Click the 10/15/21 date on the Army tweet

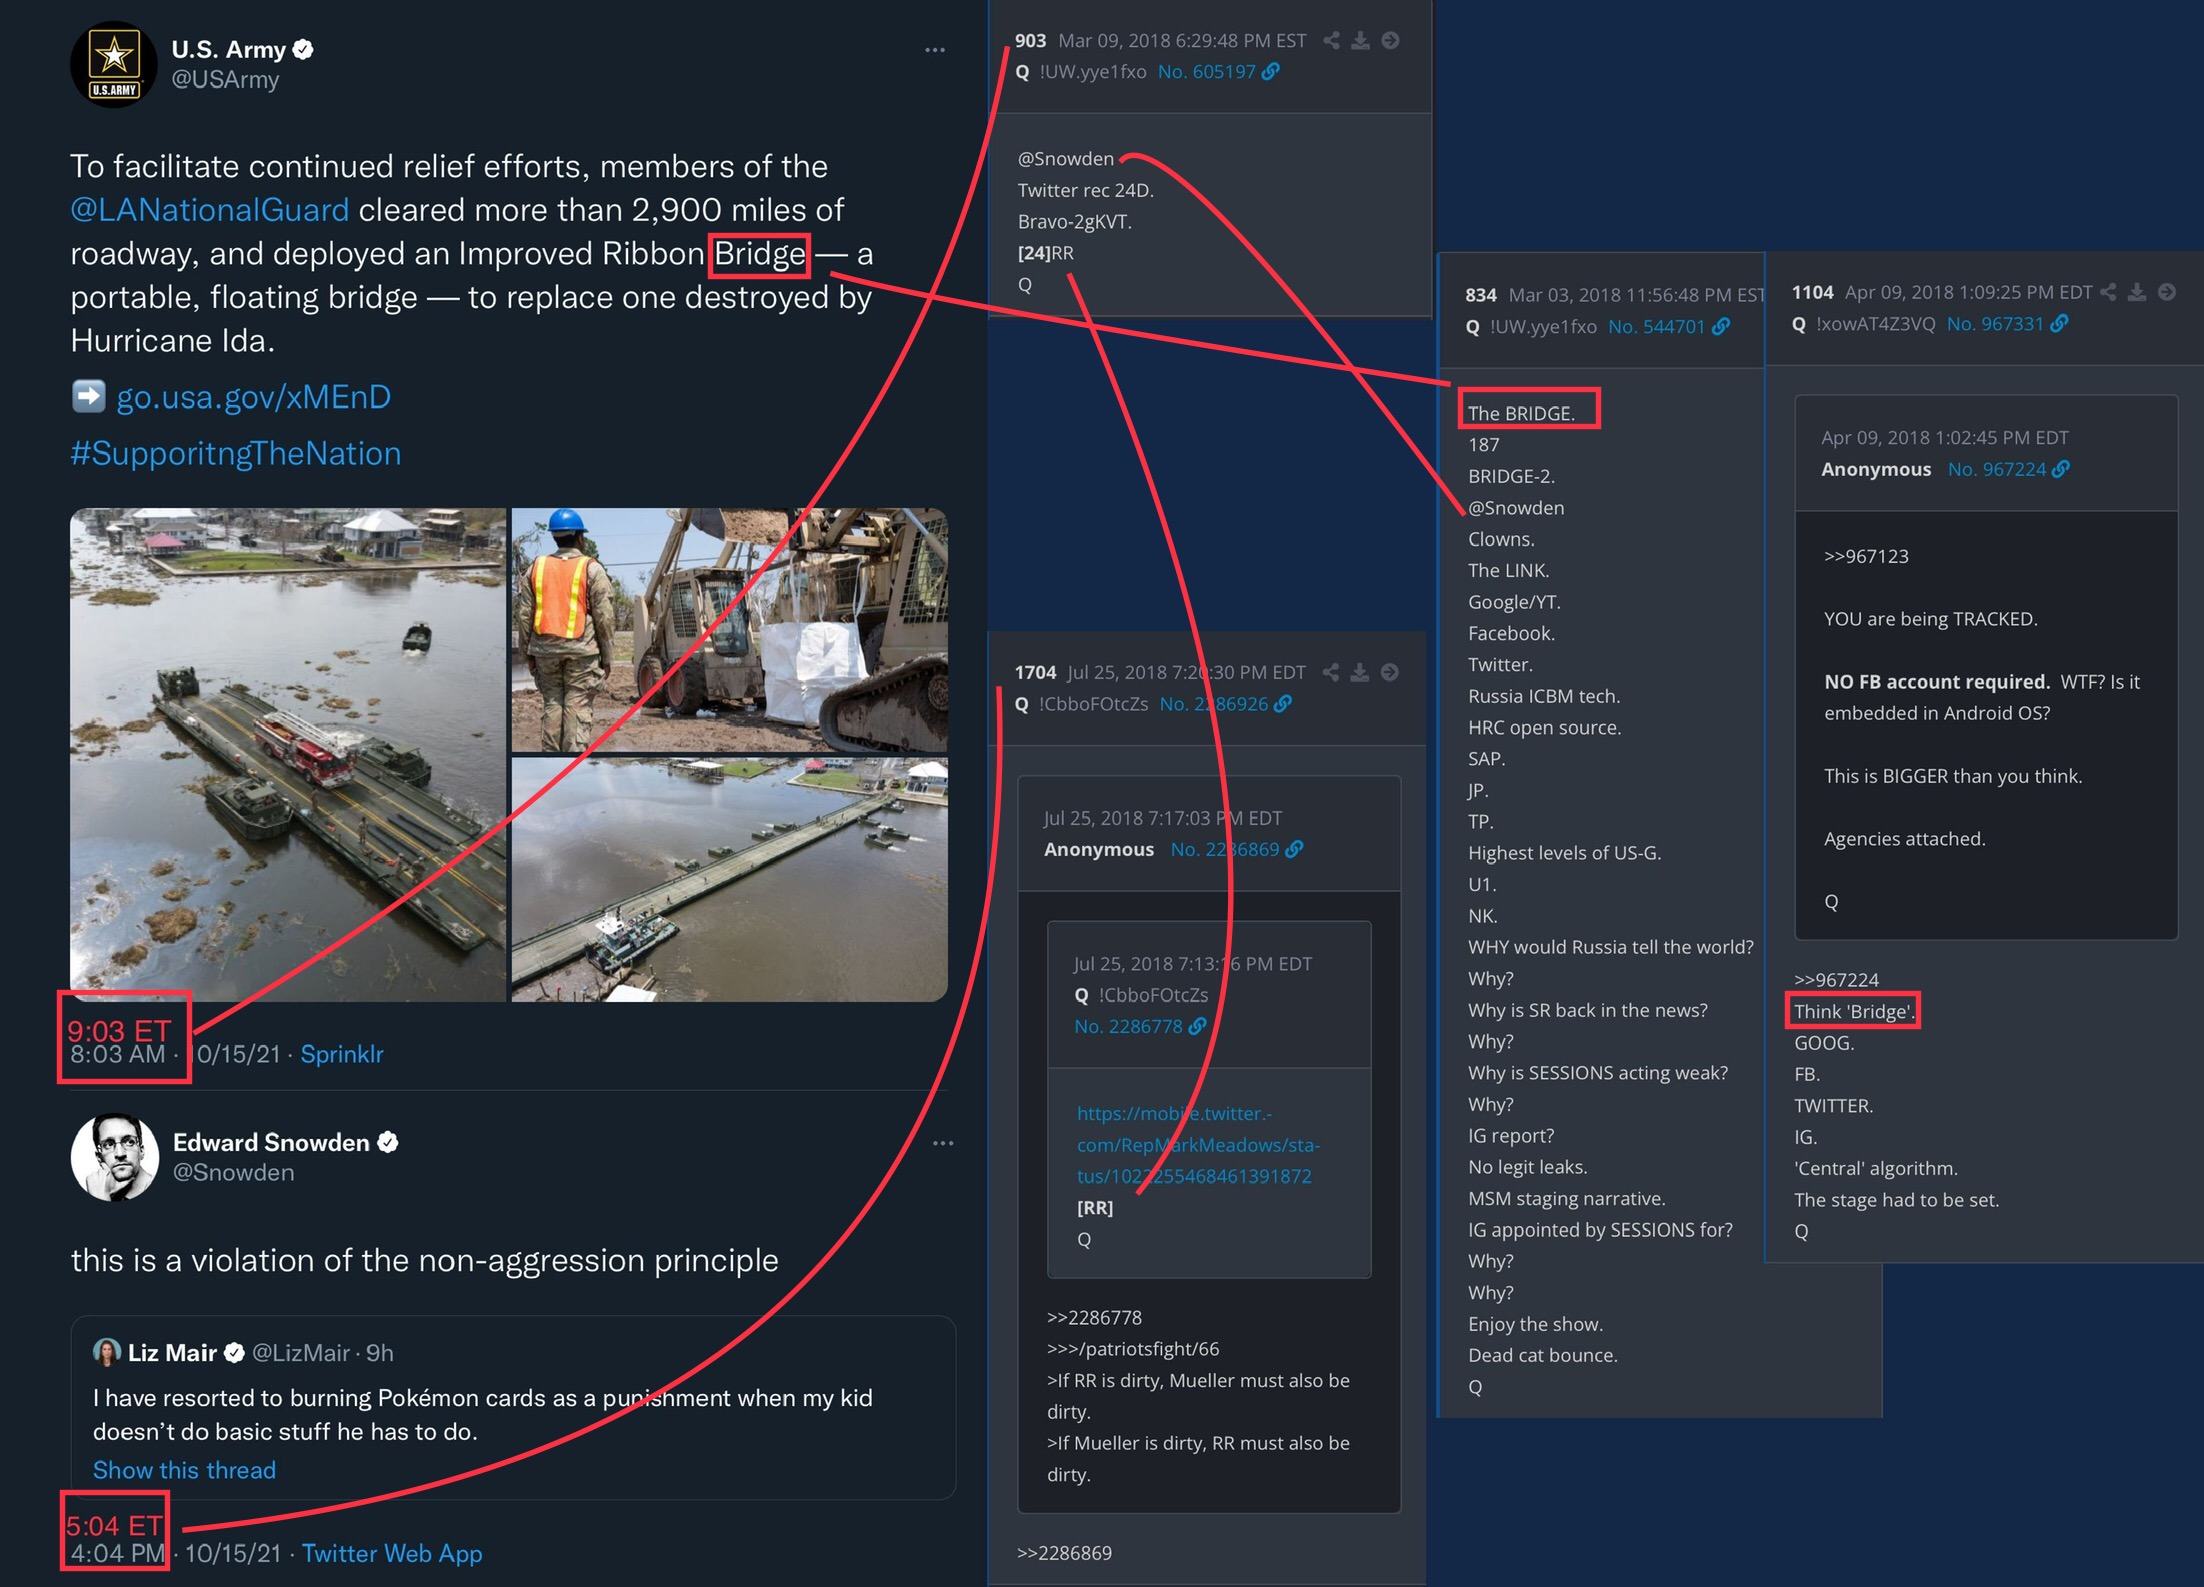tap(234, 1054)
